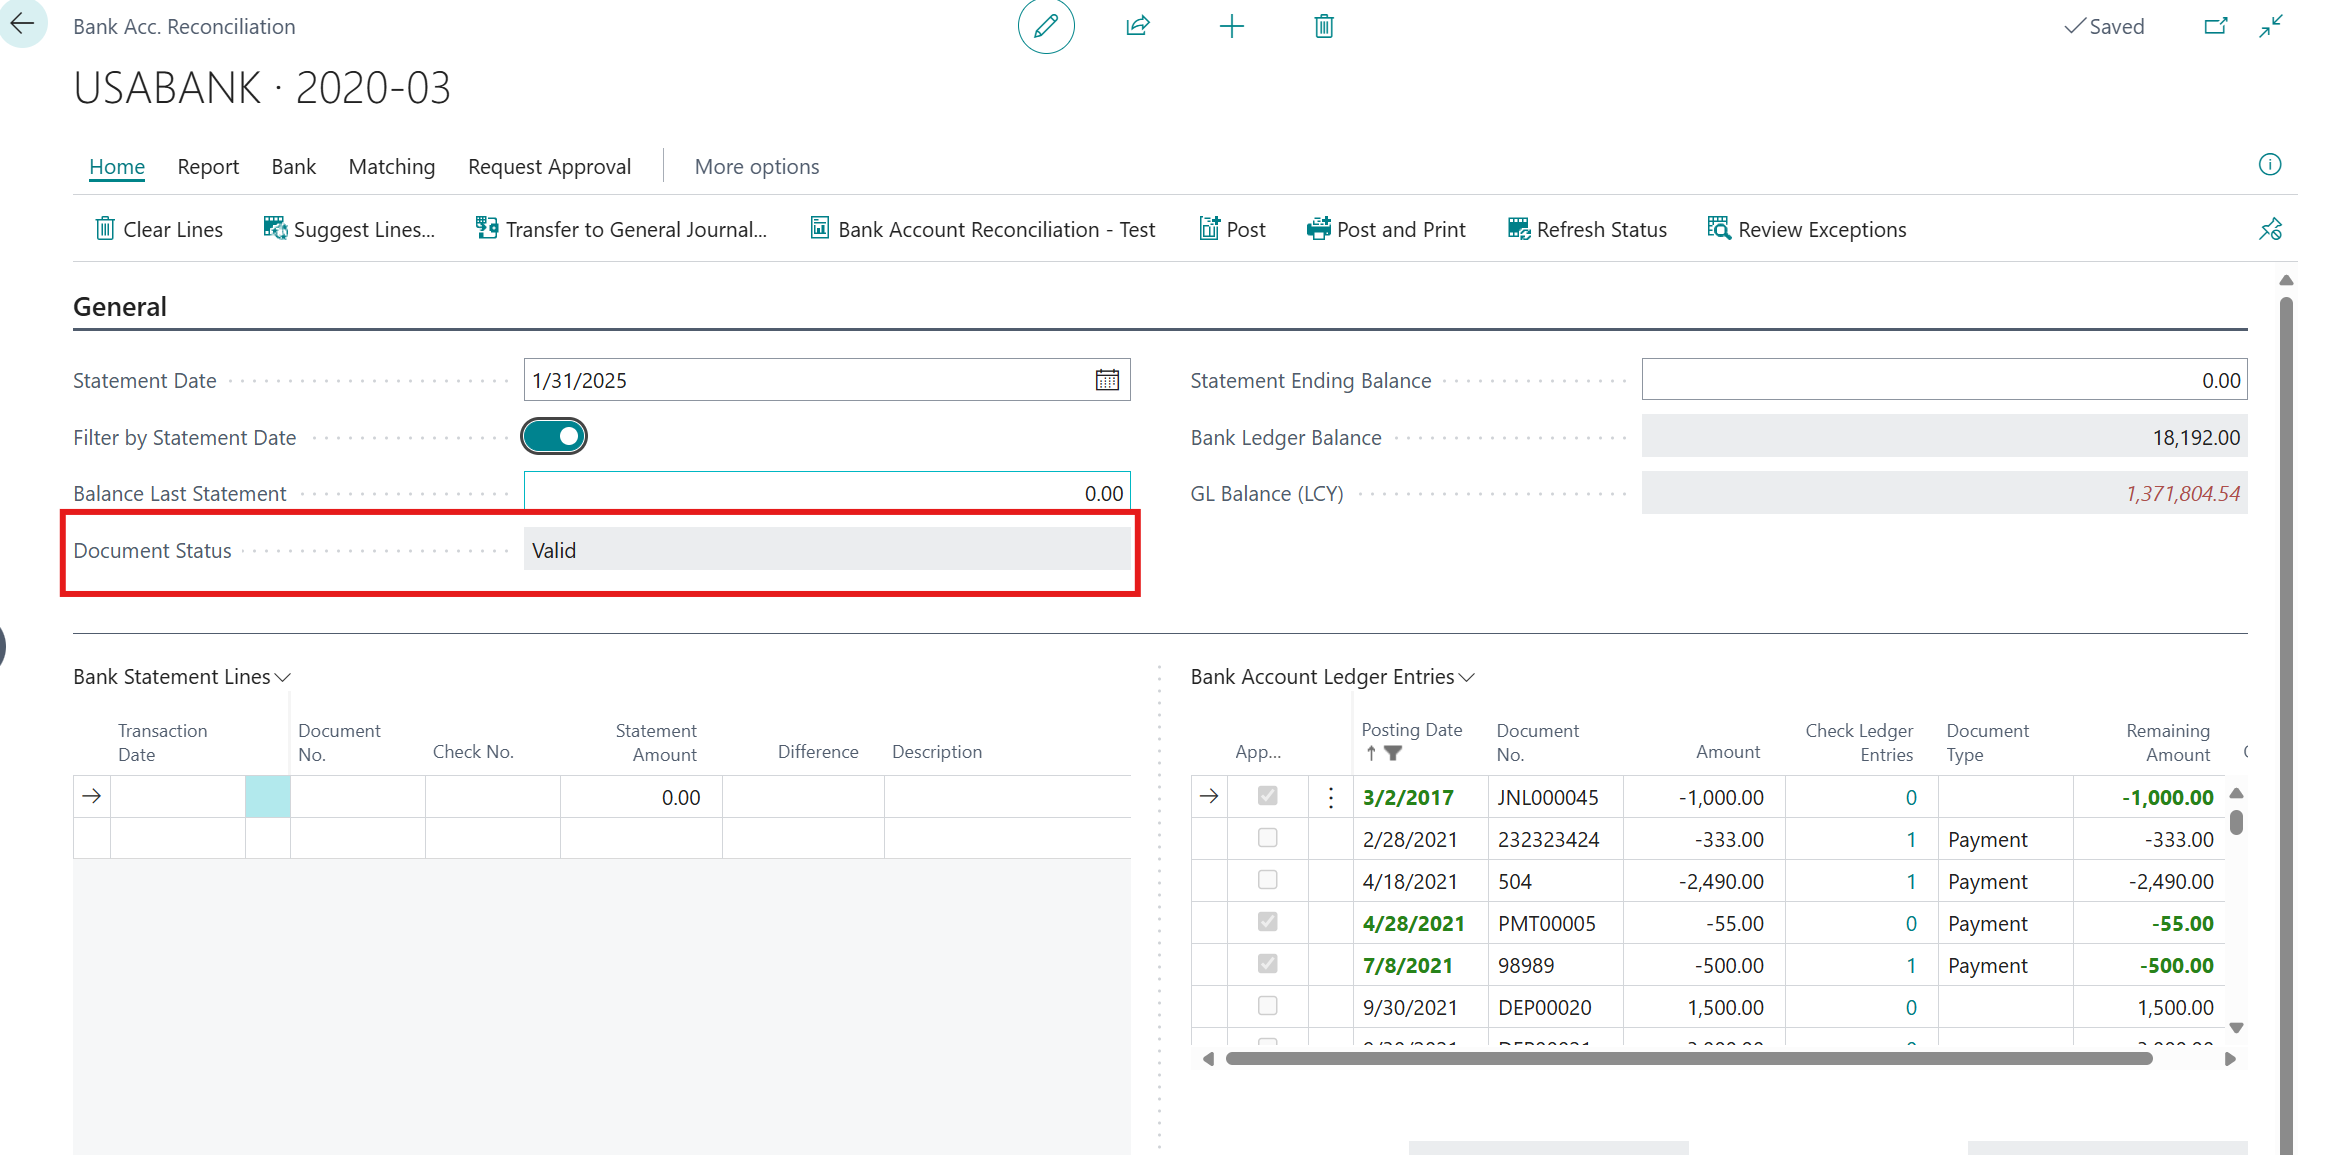
Task: Click the pin action bar icon
Action: pos(2270,230)
